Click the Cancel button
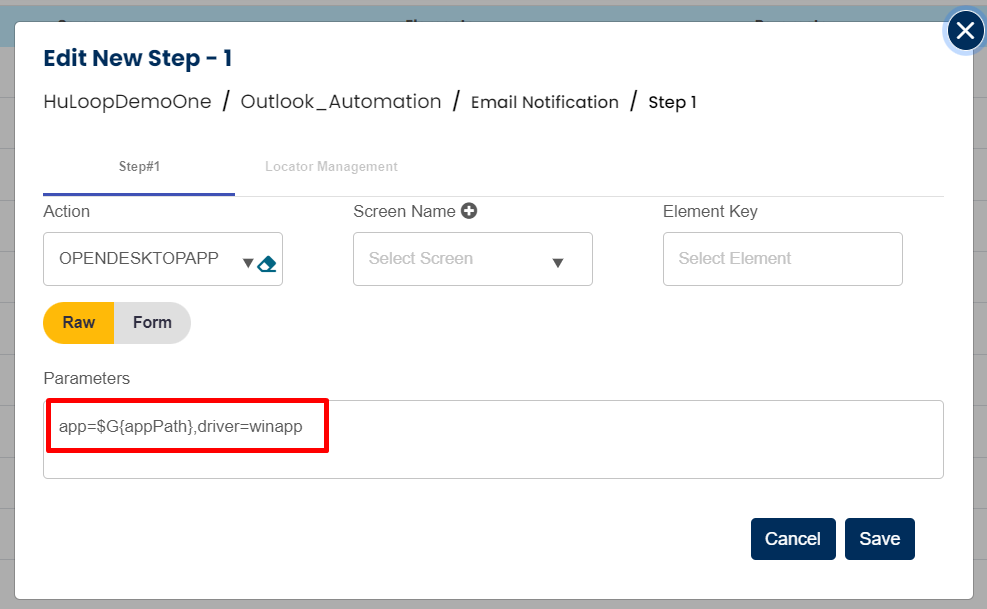This screenshot has height=609, width=987. [792, 539]
